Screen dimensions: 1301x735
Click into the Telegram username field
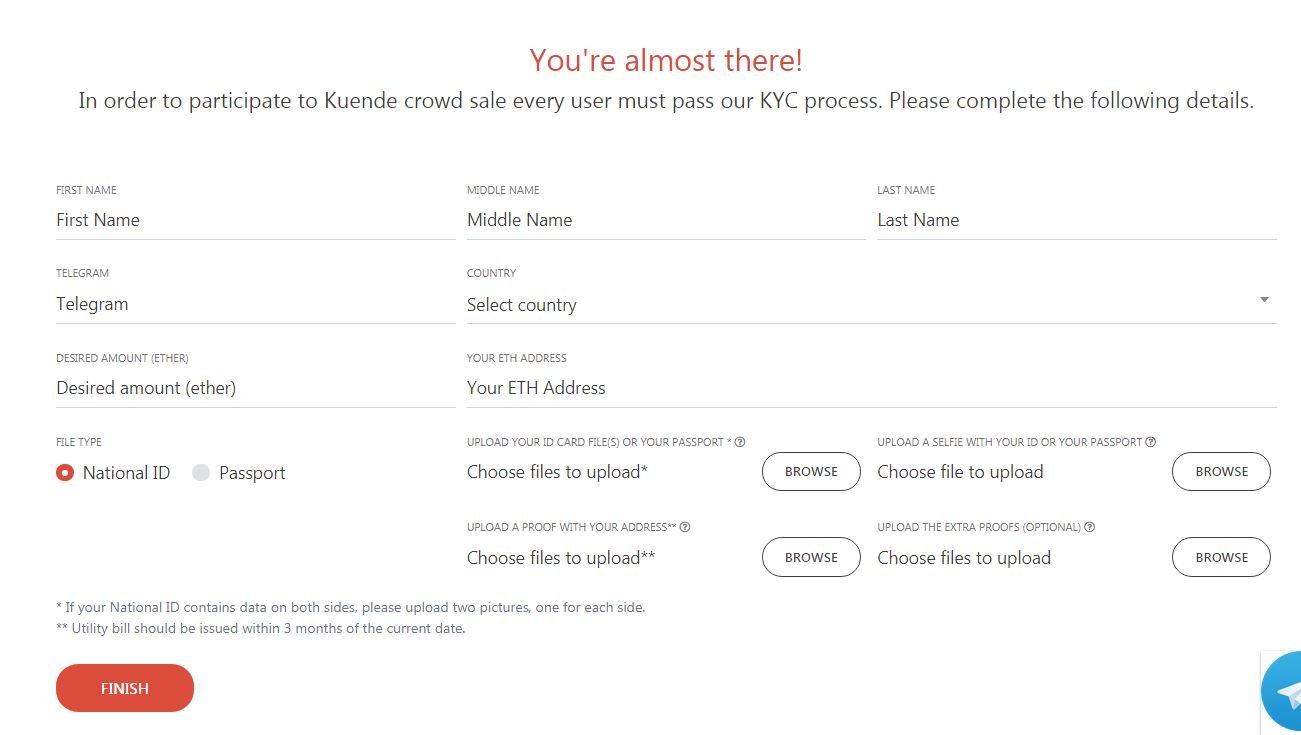(x=256, y=304)
